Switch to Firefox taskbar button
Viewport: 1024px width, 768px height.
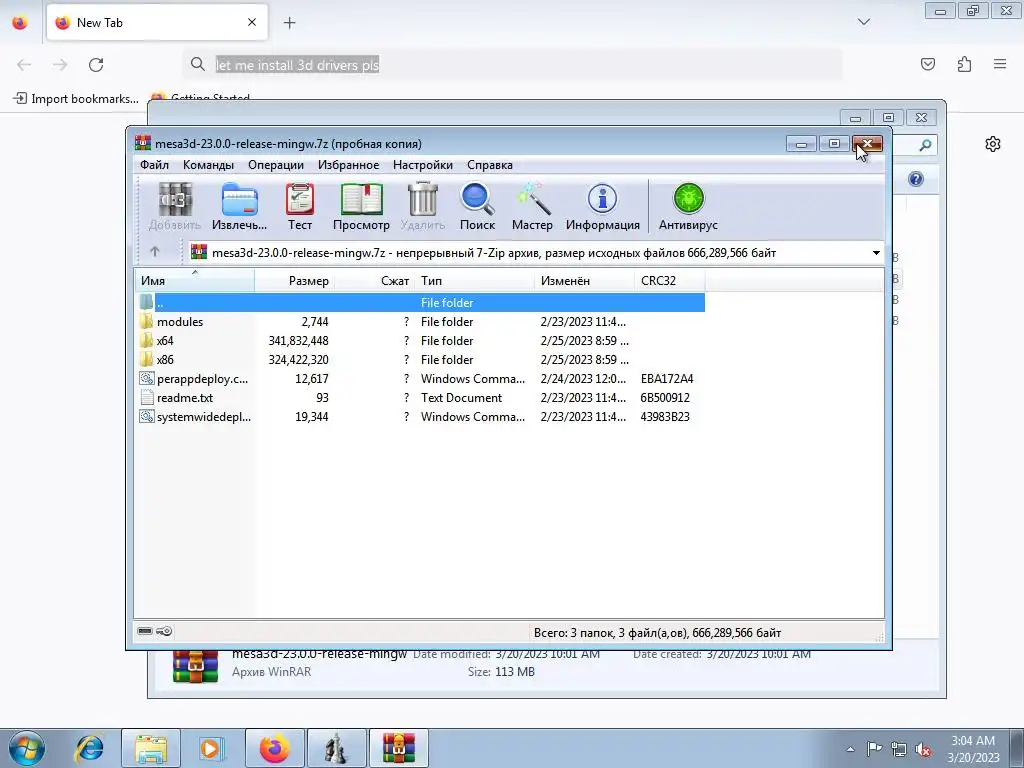coord(275,748)
